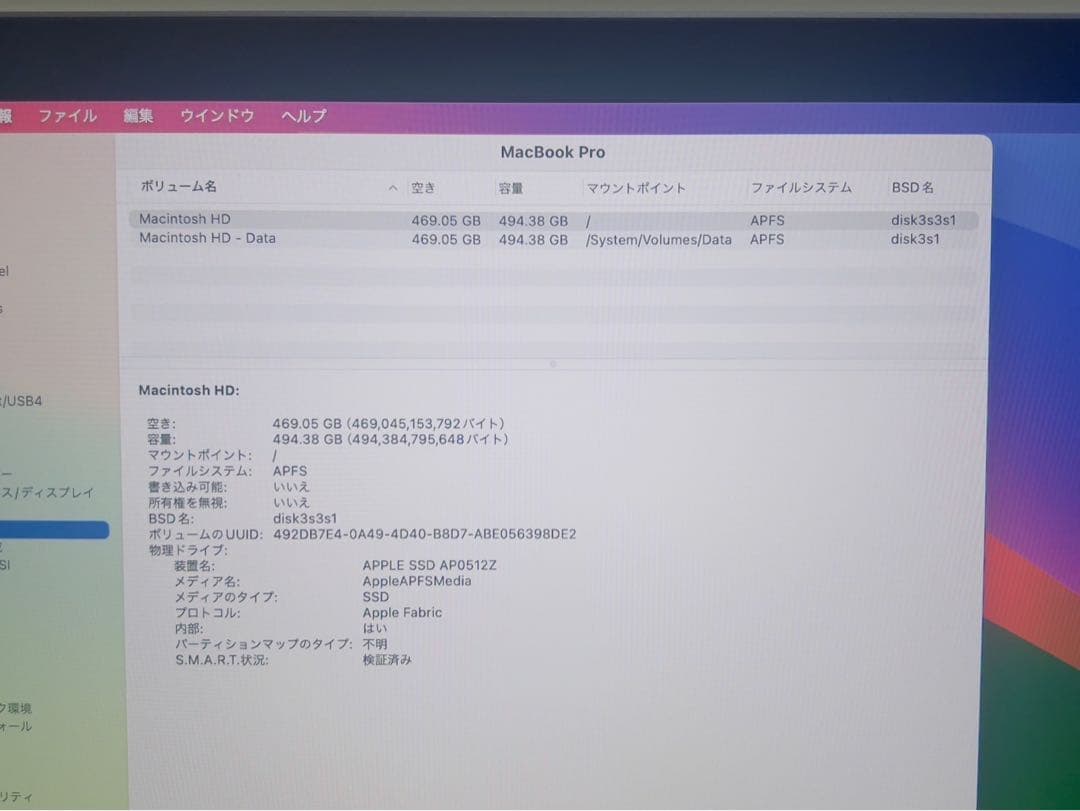This screenshot has width=1080, height=811.
Task: Sort volumes by the 容量 column header
Action: [512, 187]
